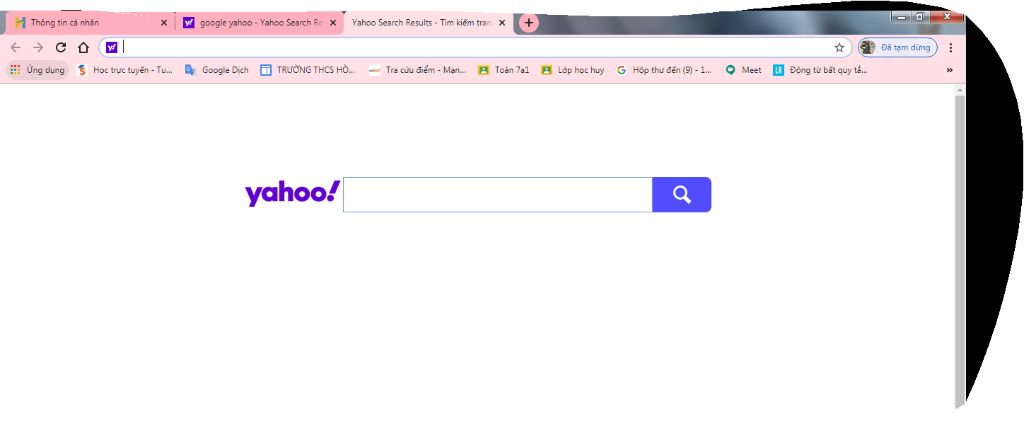Click the purple magnifier search button

682,195
